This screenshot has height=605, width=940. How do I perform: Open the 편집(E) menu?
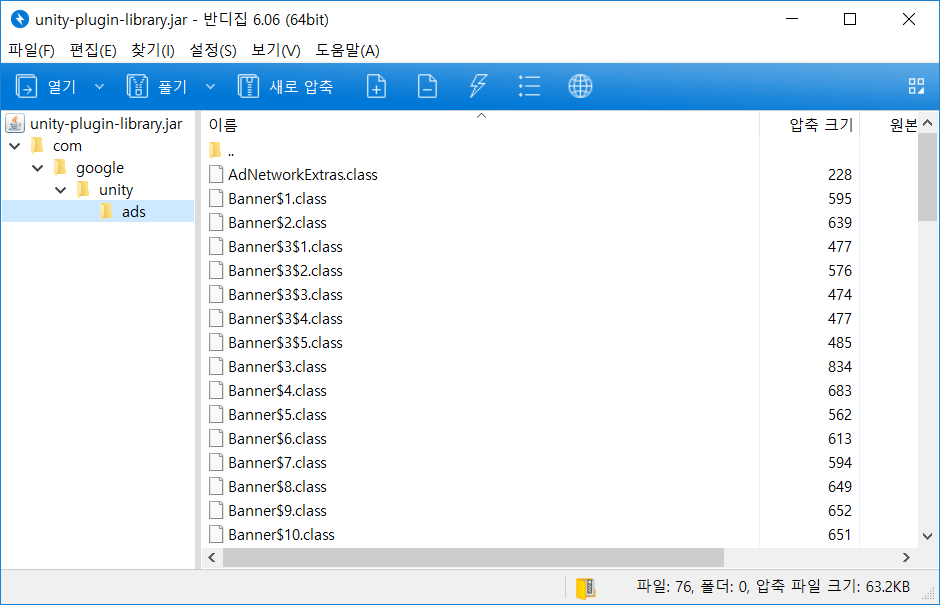(93, 50)
